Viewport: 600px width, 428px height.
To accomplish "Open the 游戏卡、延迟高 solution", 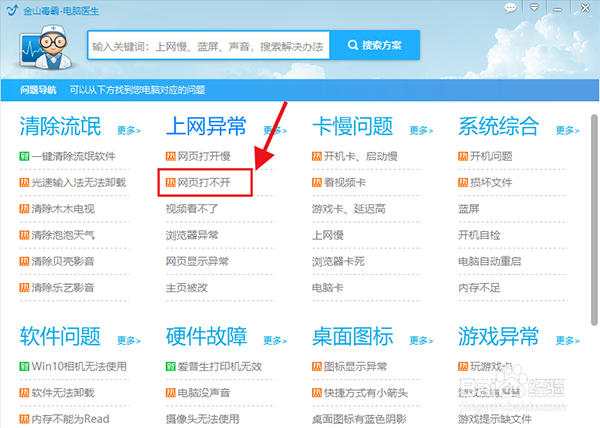I will (x=349, y=209).
